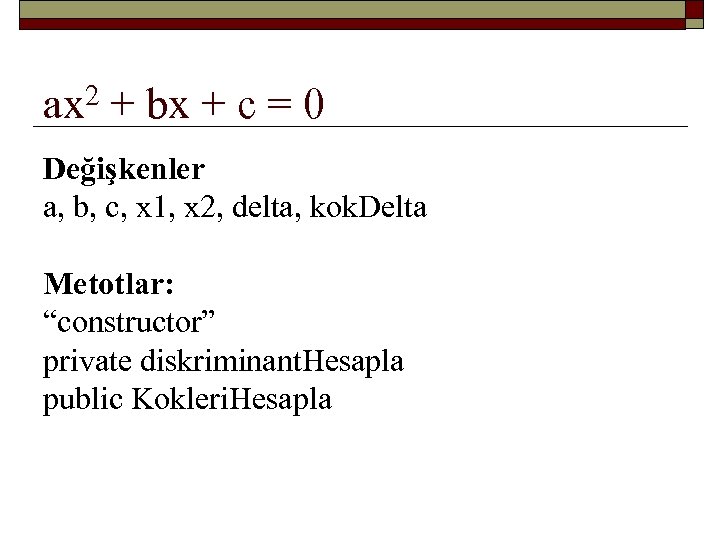
Task: Click the superscript 2 in the title
Action: pyautogui.click(x=93, y=95)
